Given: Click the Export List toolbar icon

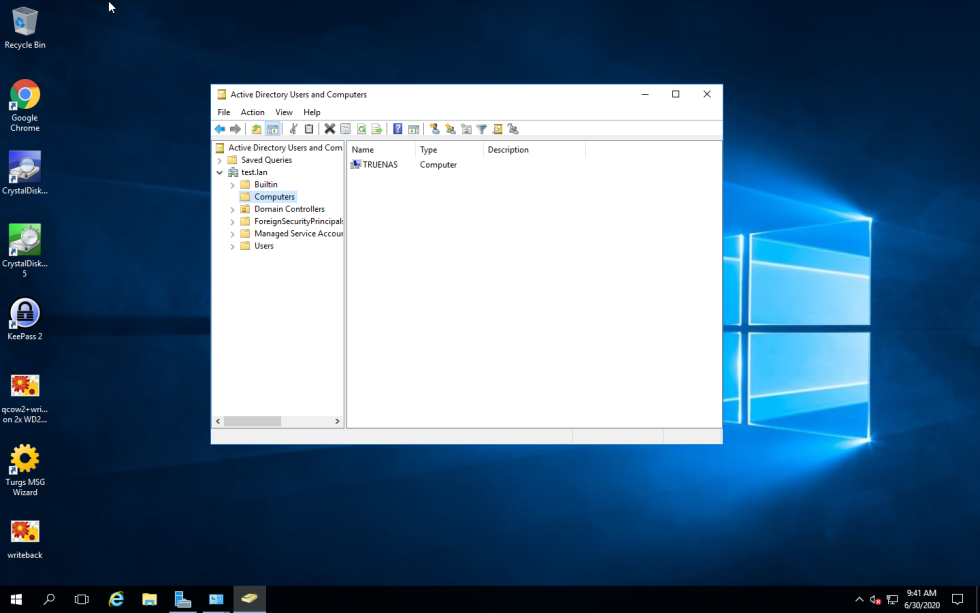Looking at the screenshot, I should 377,129.
